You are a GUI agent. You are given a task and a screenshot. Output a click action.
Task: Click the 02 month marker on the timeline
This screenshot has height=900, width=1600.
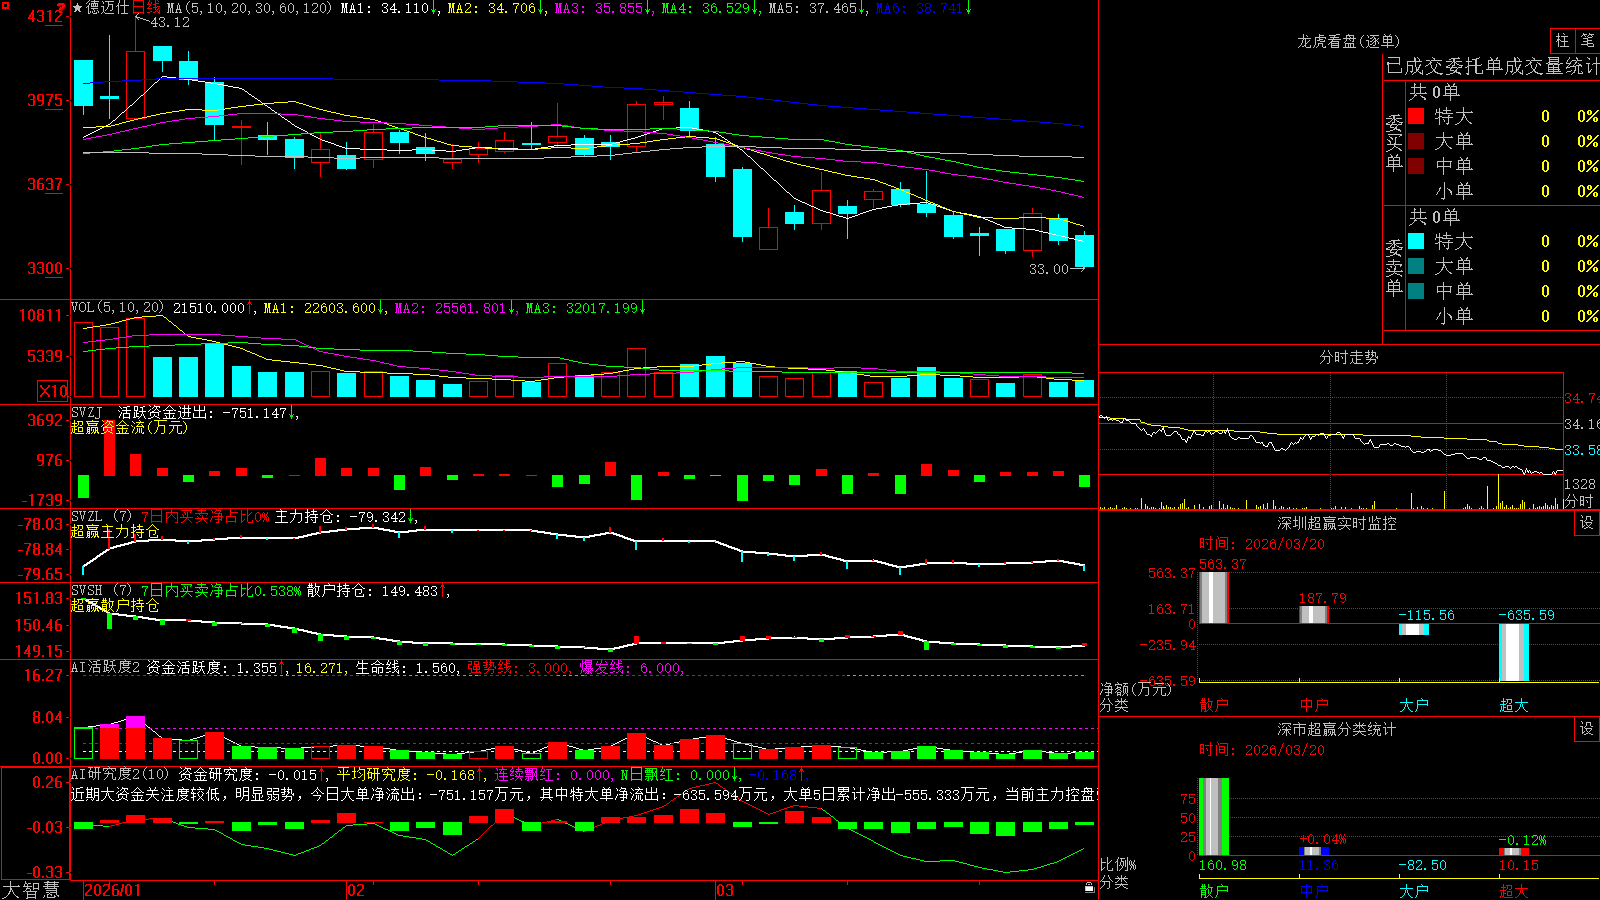pyautogui.click(x=355, y=890)
